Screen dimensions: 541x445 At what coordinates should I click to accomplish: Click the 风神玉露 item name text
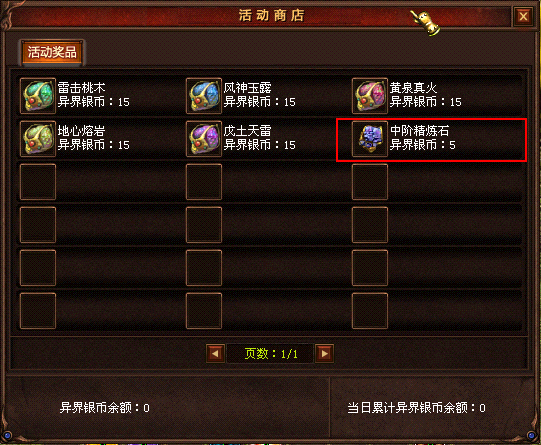pos(247,88)
